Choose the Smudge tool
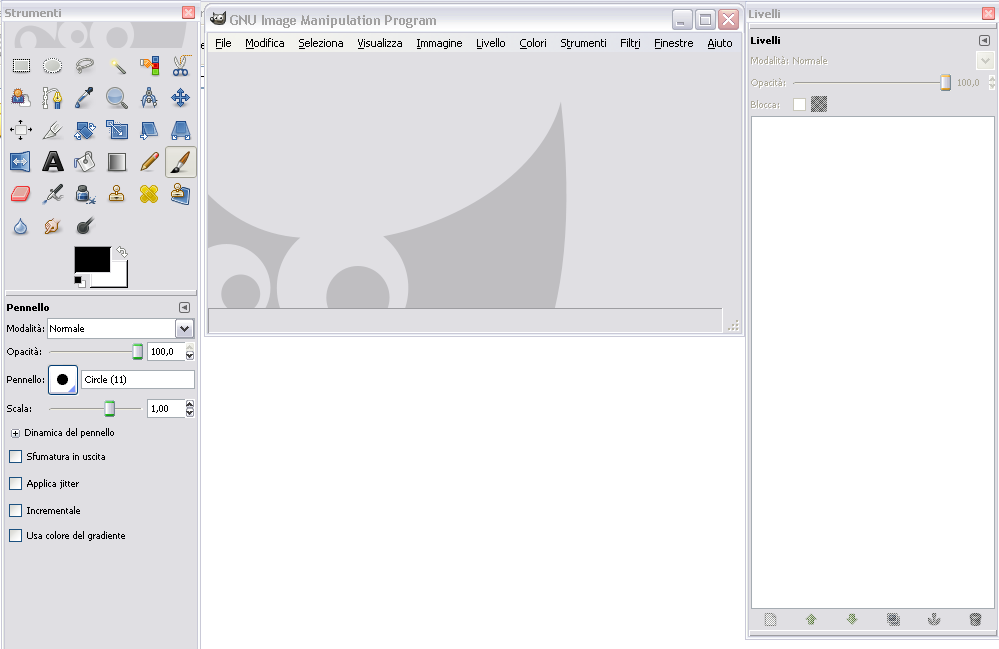The image size is (999, 649). pos(52,226)
